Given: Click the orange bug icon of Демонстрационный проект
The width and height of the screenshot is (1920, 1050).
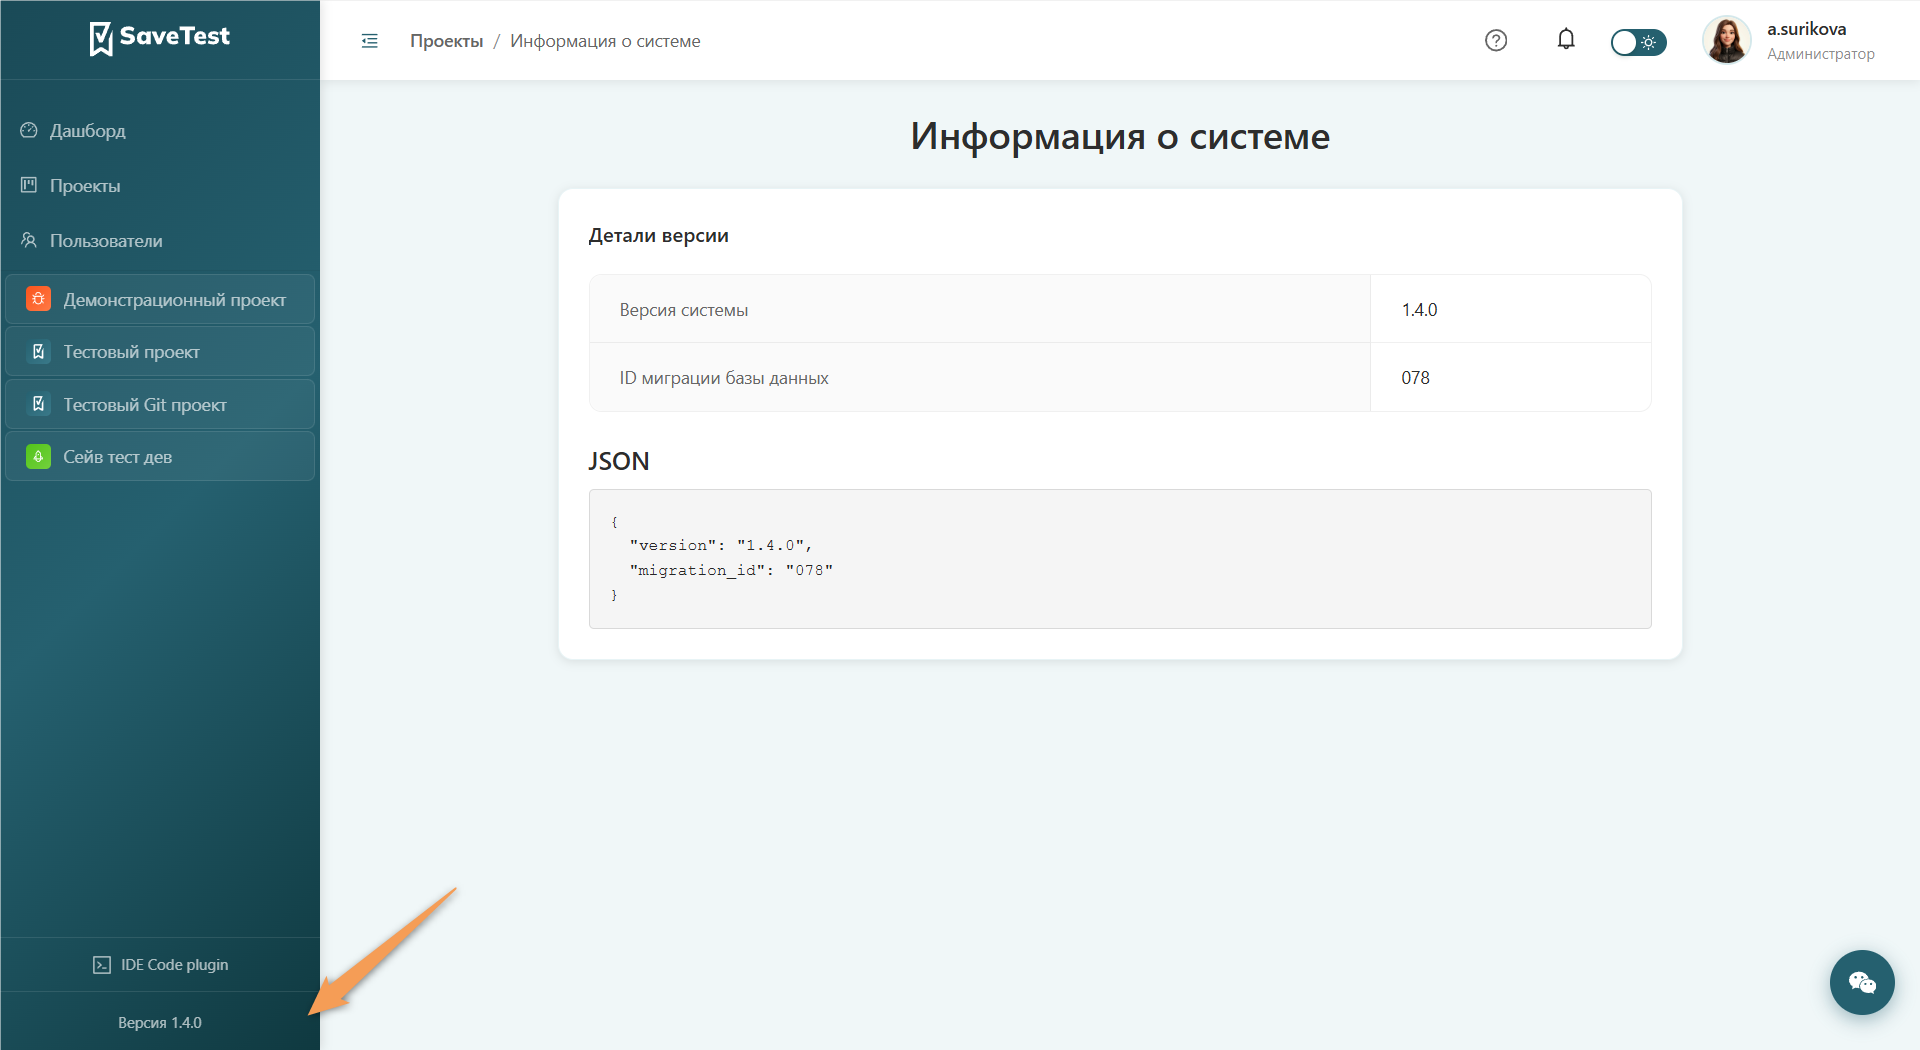Looking at the screenshot, I should pos(38,299).
